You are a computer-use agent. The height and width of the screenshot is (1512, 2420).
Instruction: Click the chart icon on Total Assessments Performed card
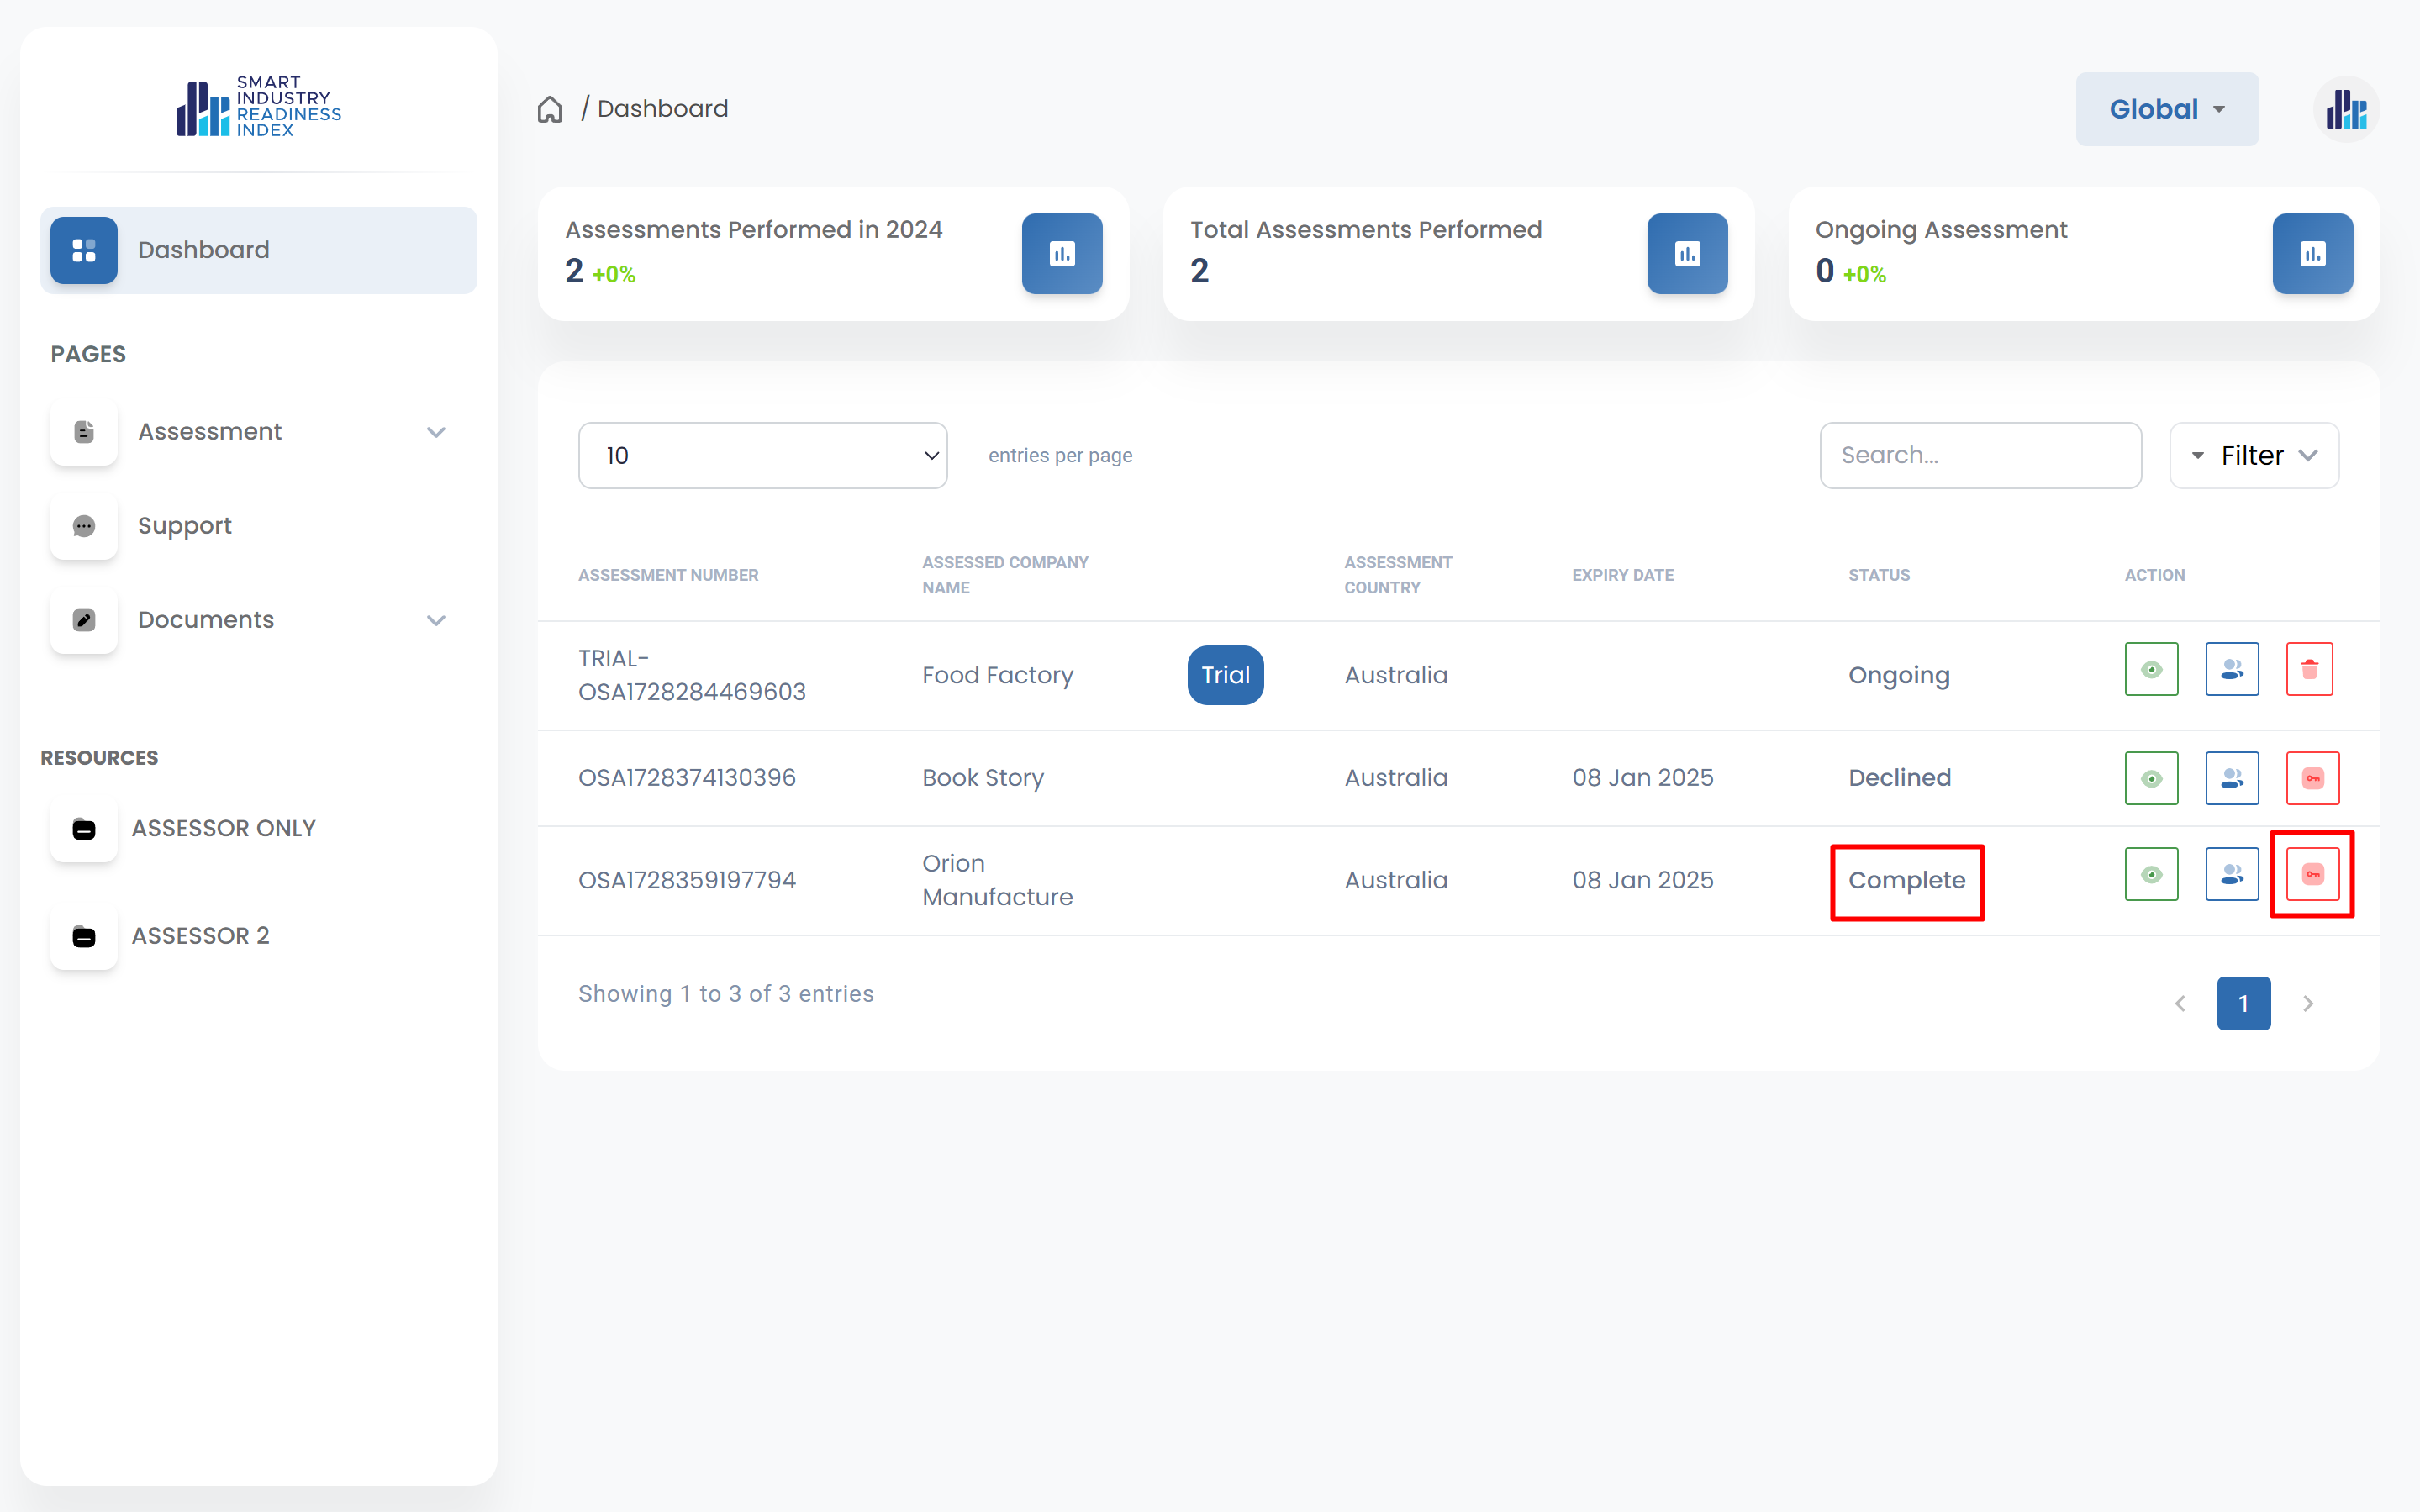click(1686, 254)
